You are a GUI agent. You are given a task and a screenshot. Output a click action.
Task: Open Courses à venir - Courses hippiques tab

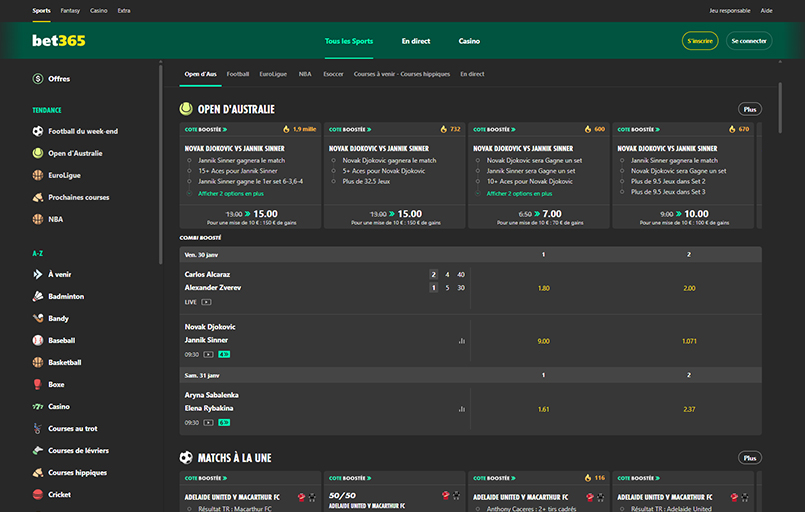(401, 74)
